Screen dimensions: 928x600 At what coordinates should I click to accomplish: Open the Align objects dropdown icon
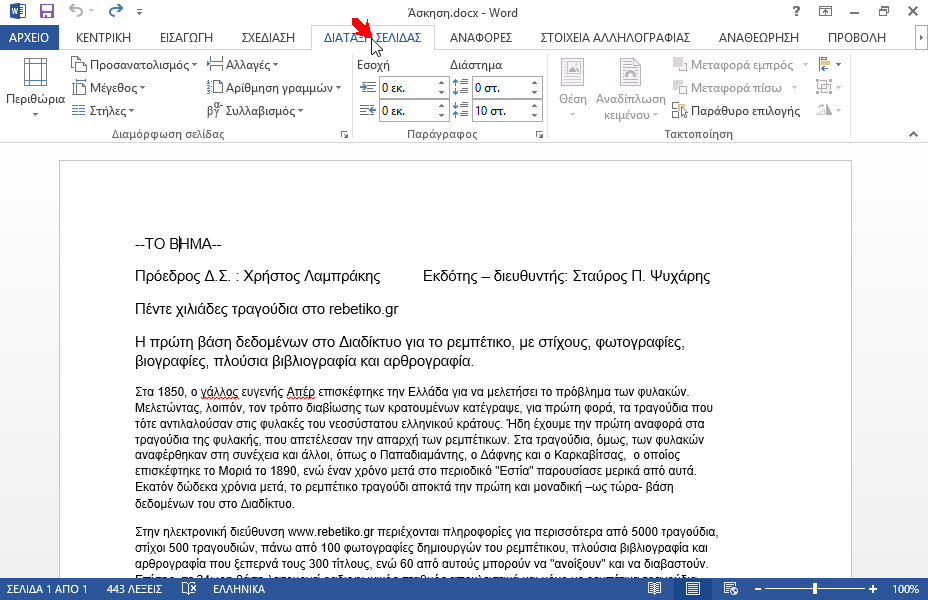point(830,64)
